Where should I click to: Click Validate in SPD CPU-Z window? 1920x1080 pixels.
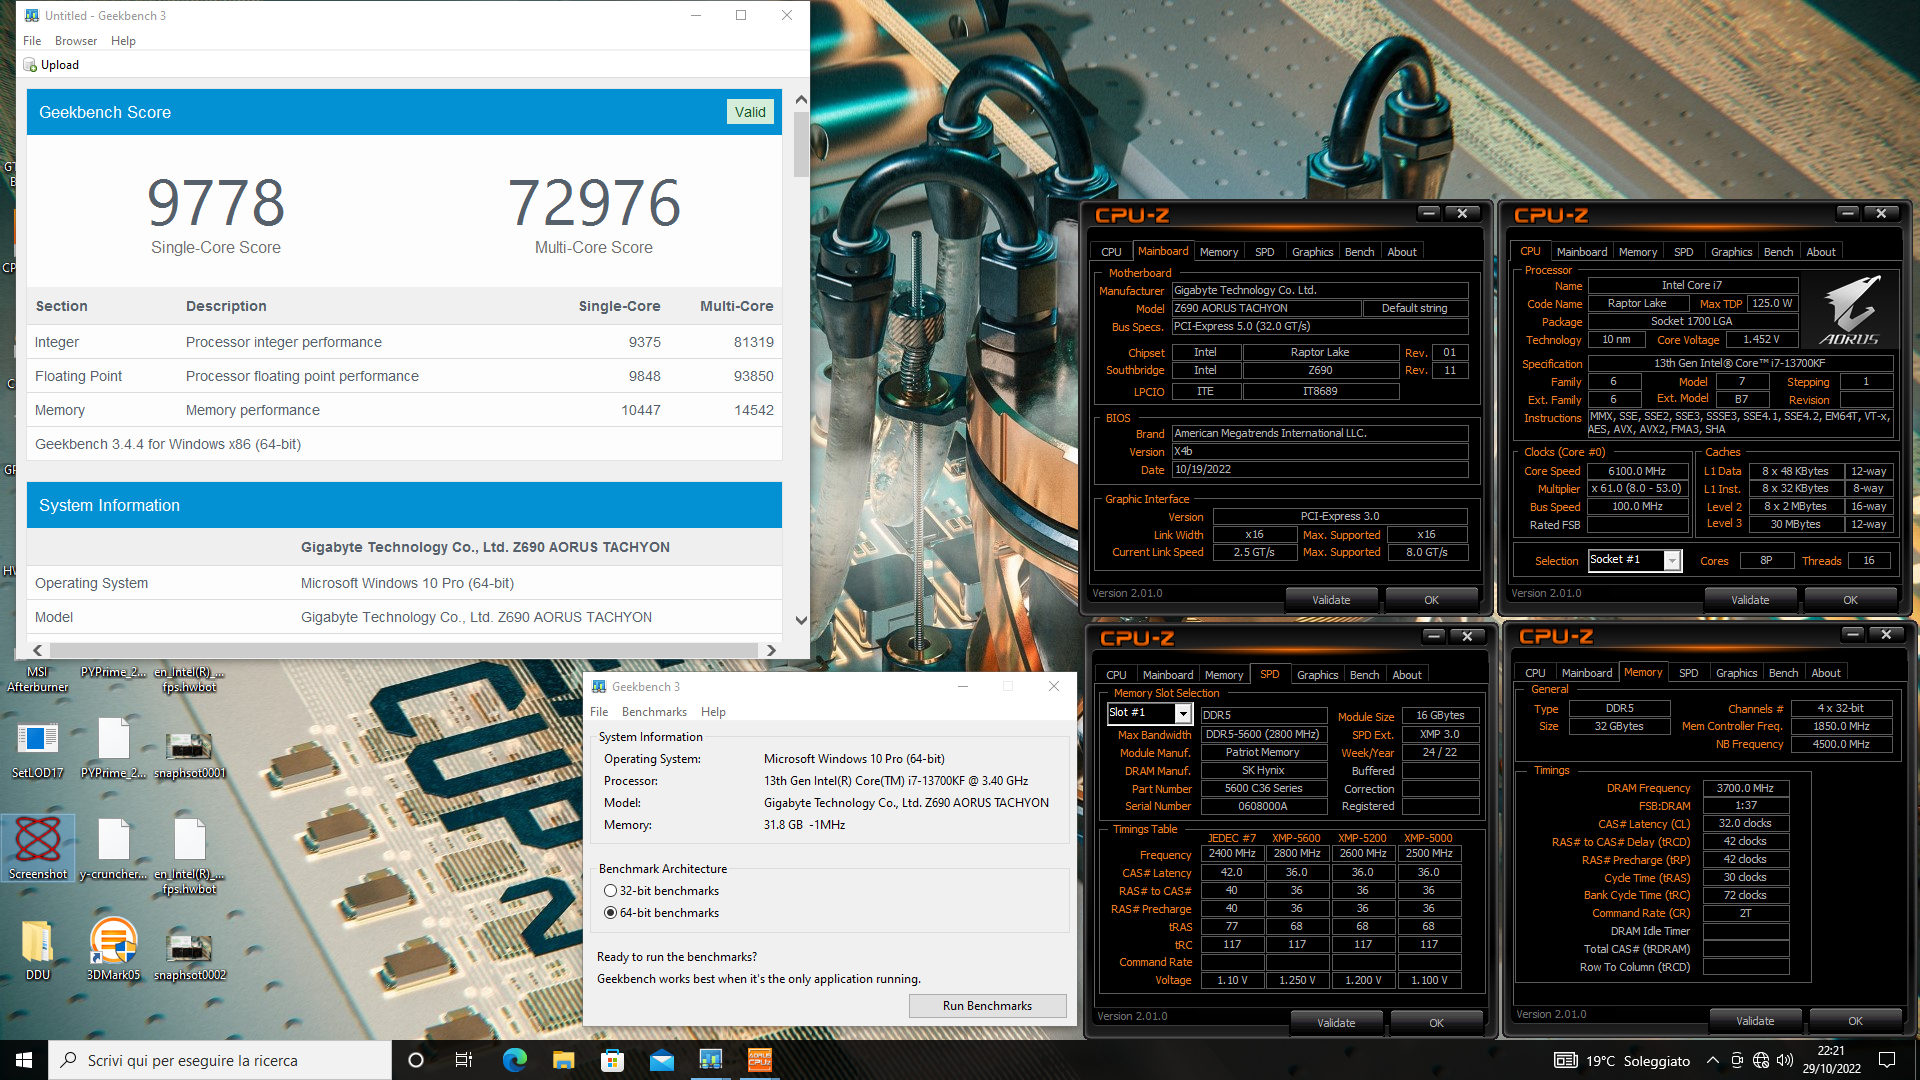point(1336,1023)
